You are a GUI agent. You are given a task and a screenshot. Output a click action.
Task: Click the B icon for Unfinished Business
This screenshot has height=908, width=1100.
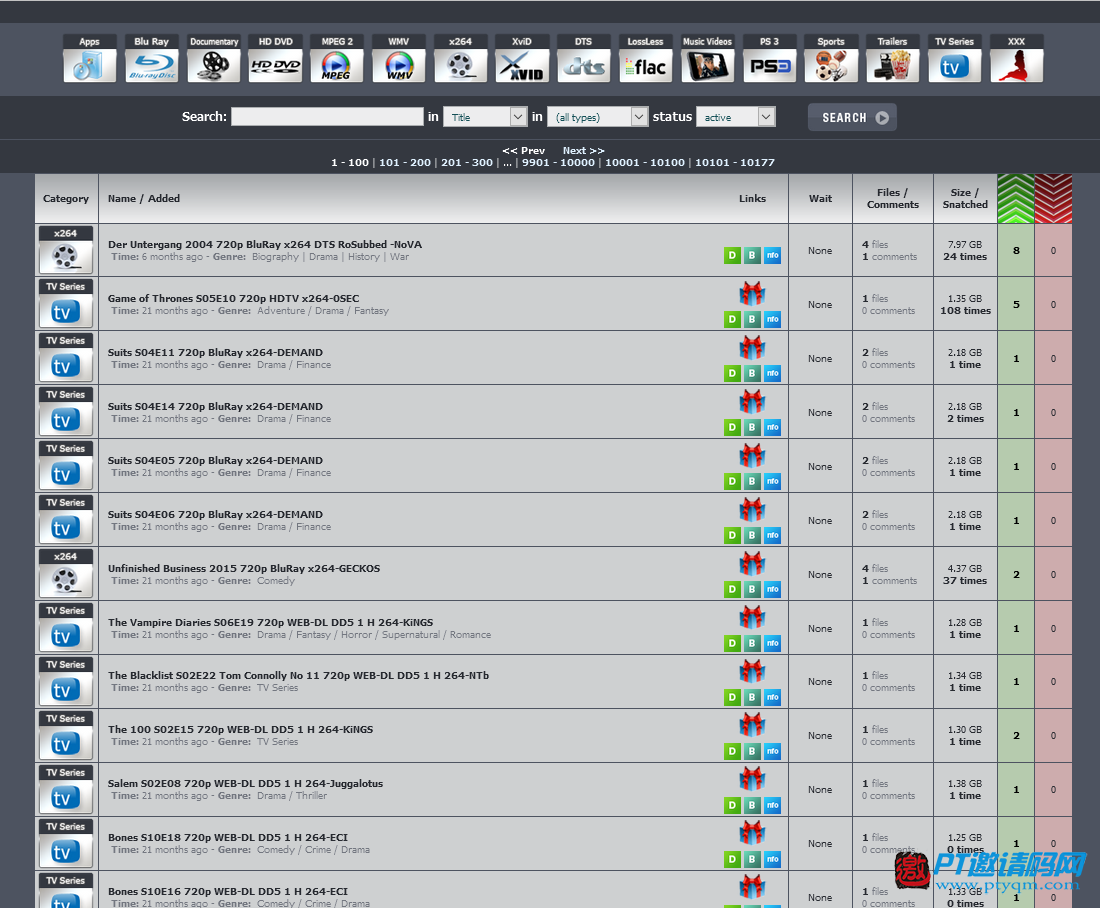(752, 589)
